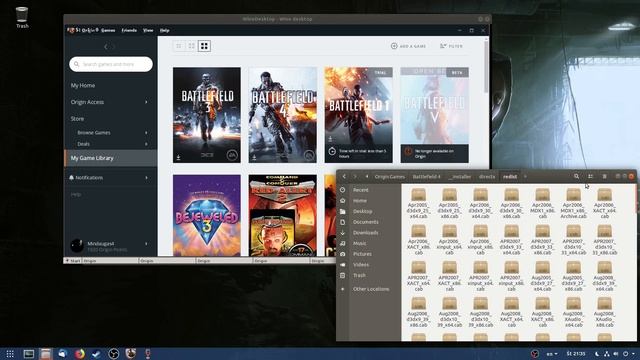Open the Store section
The height and width of the screenshot is (360, 640).
[77, 119]
